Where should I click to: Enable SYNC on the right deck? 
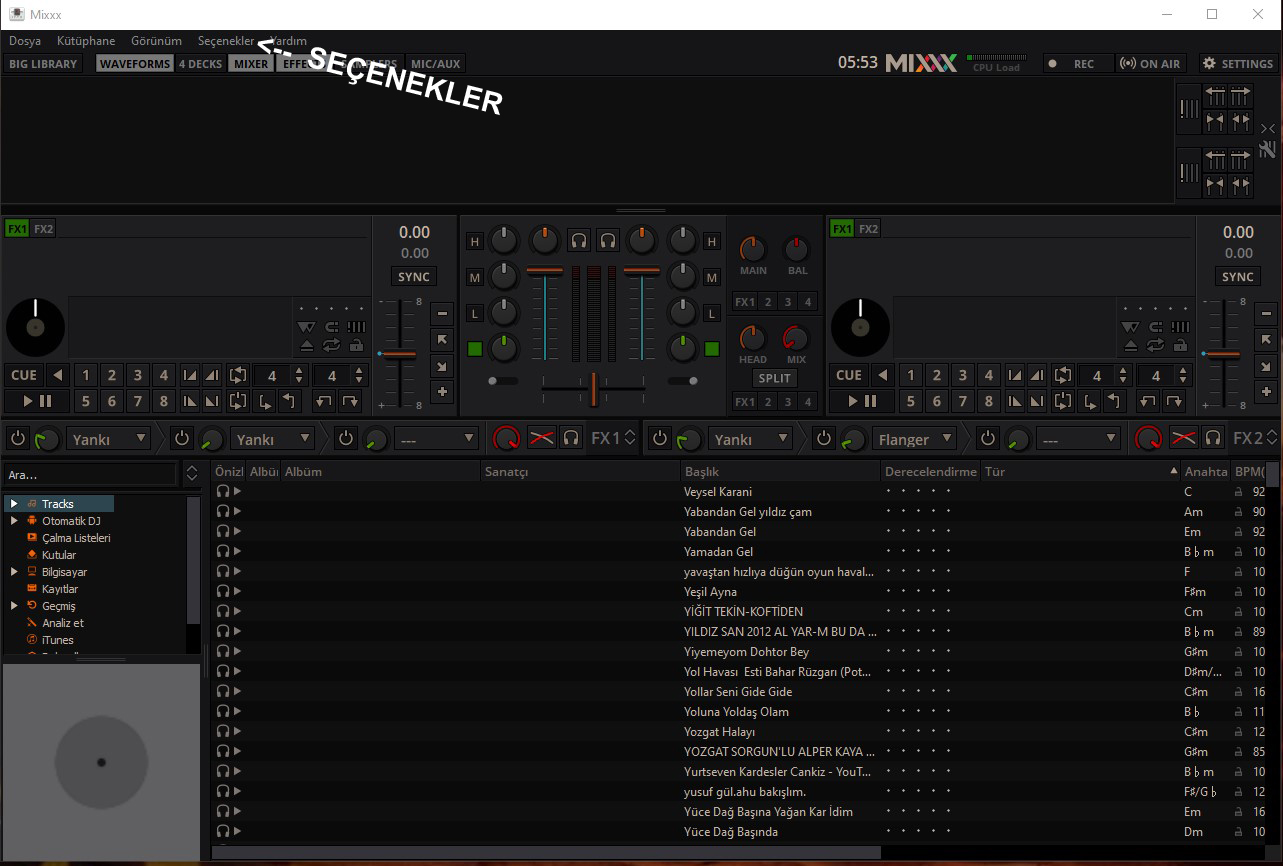tap(1238, 277)
